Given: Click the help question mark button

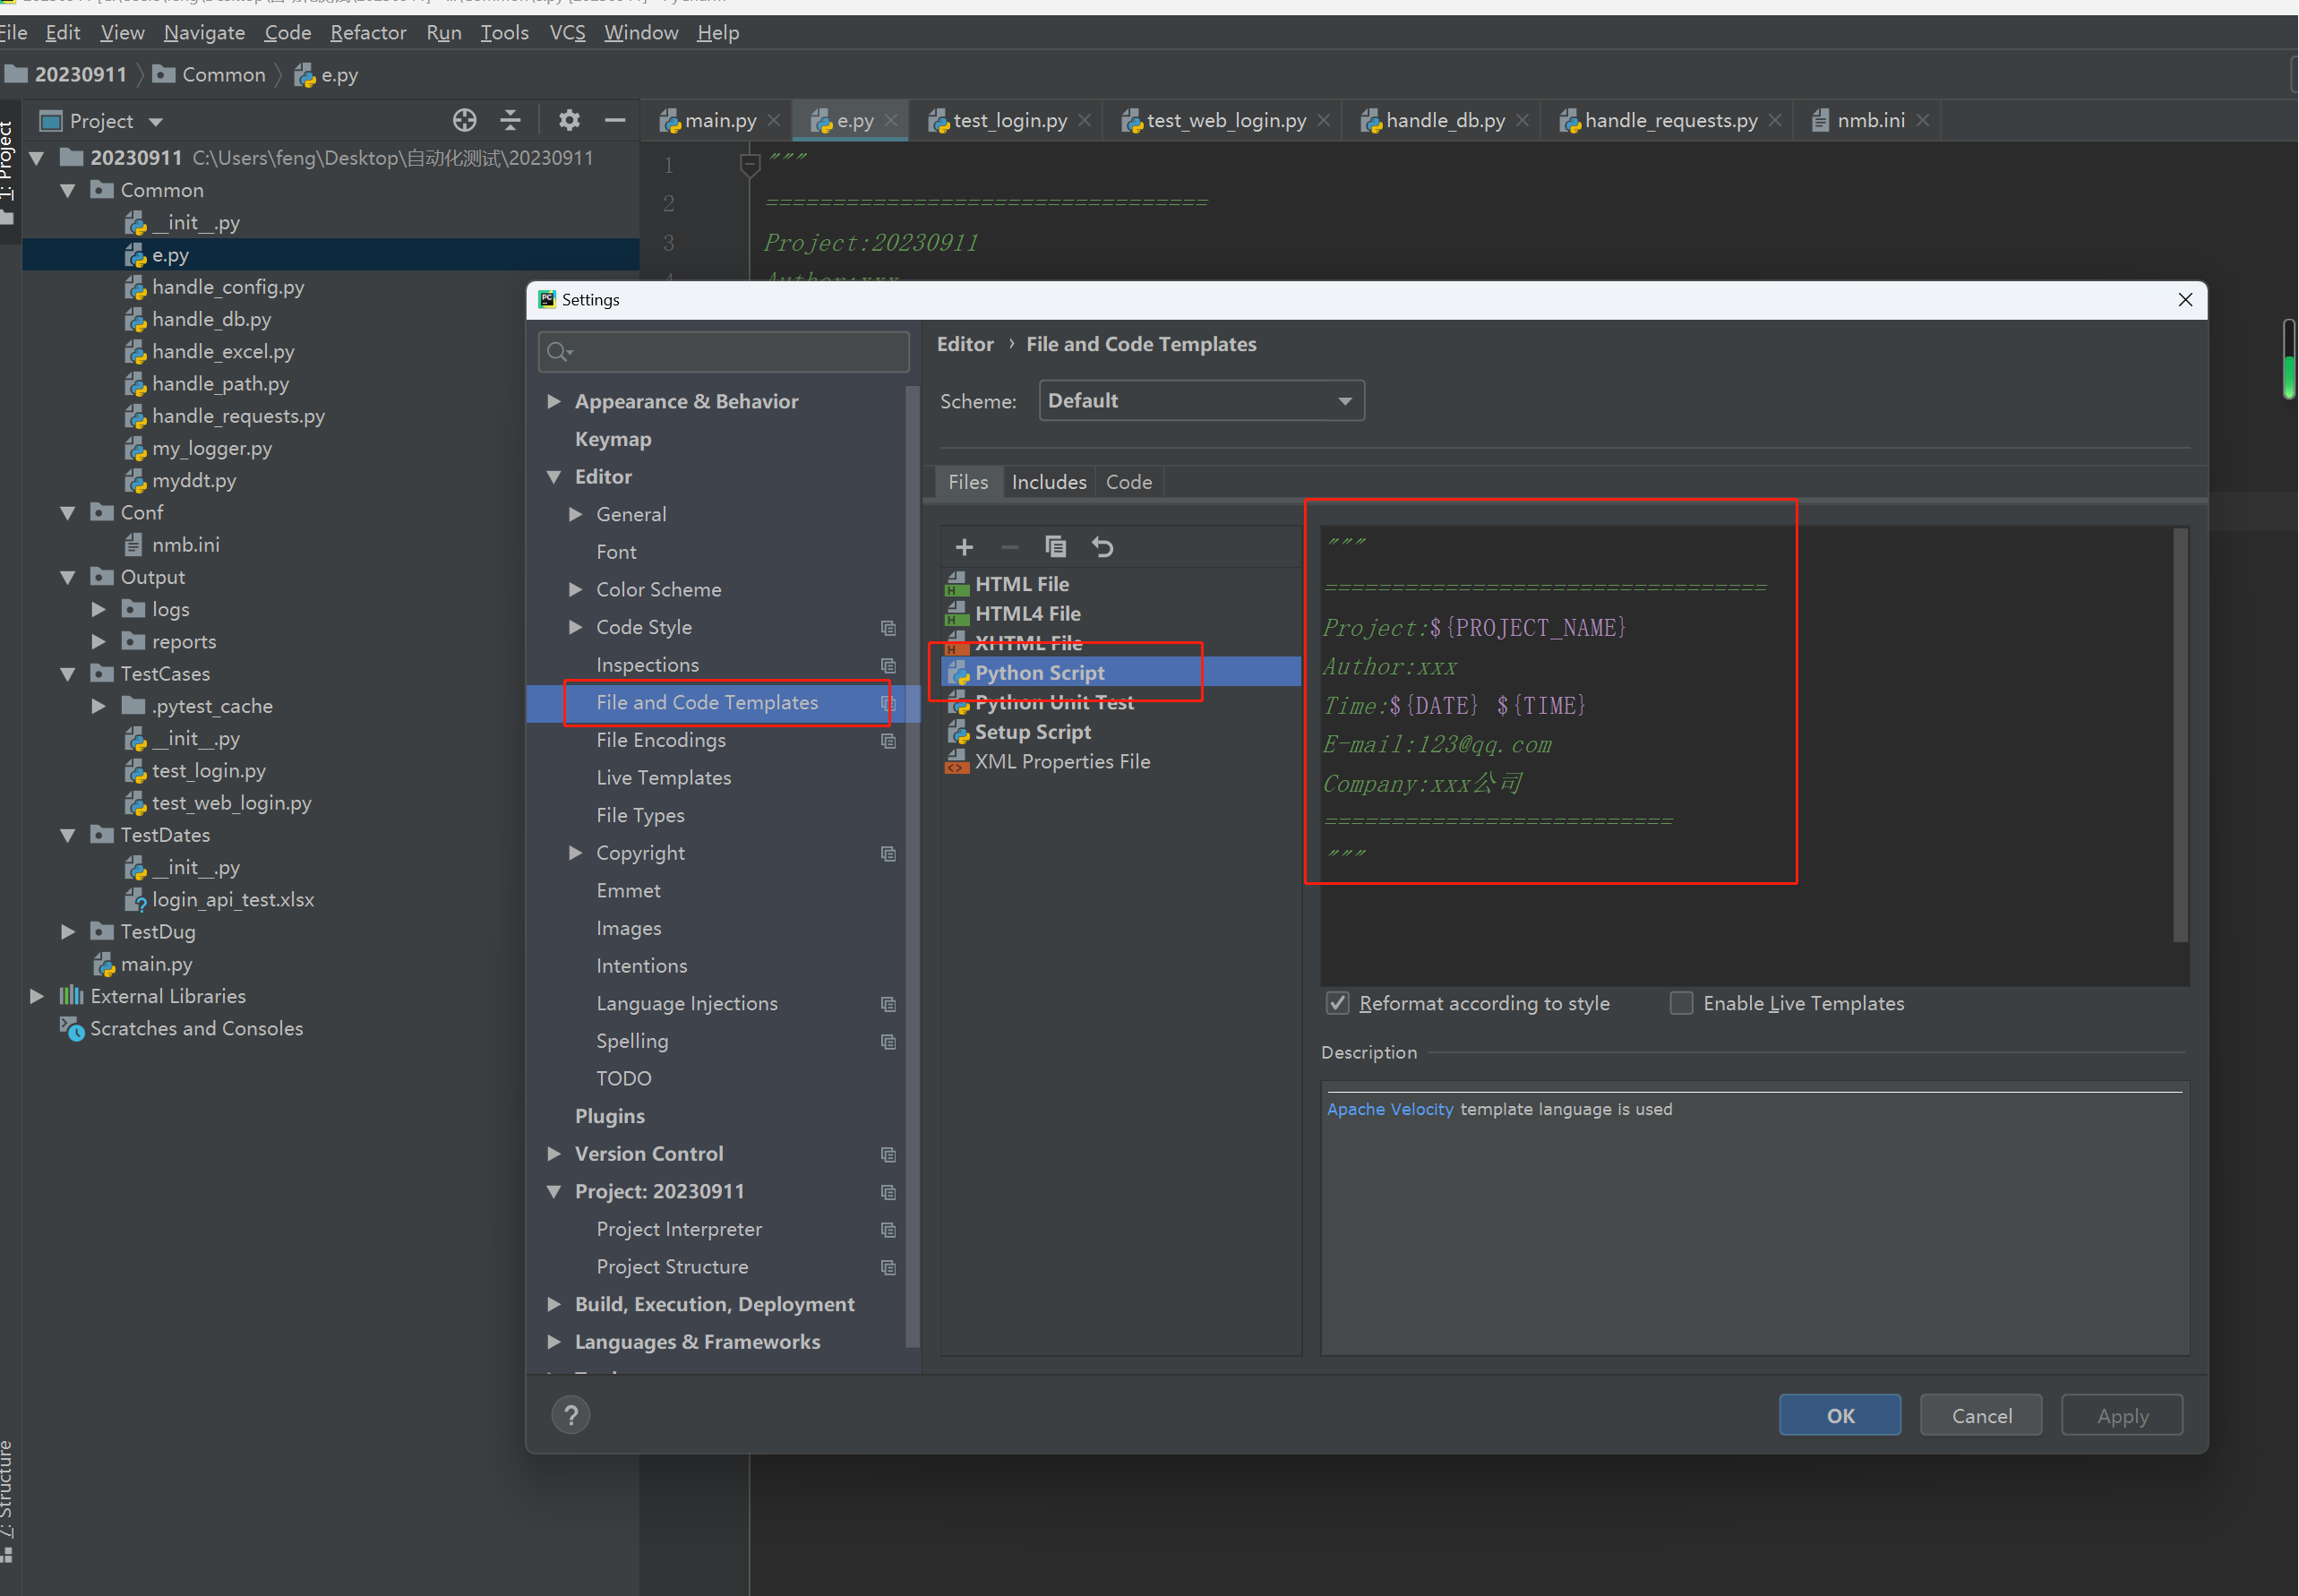Looking at the screenshot, I should point(570,1415).
